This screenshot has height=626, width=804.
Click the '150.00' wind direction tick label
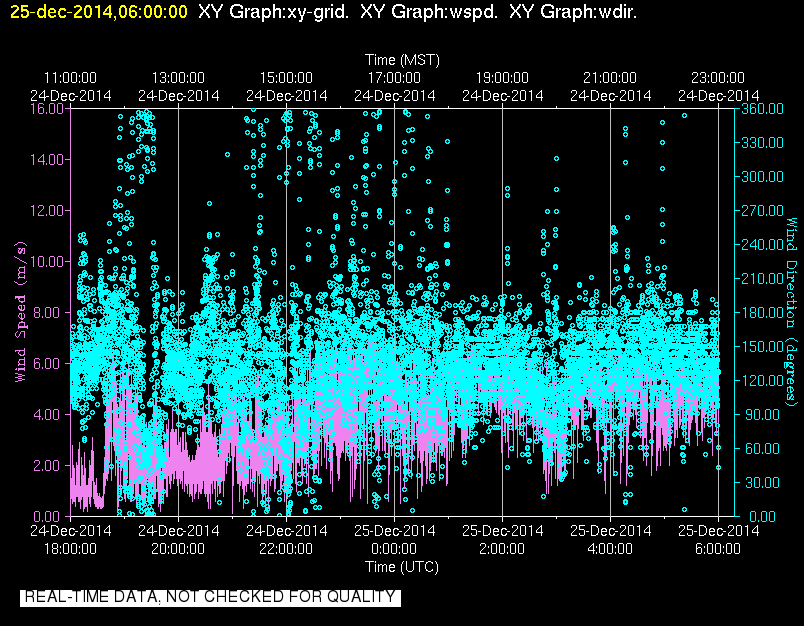[762, 347]
